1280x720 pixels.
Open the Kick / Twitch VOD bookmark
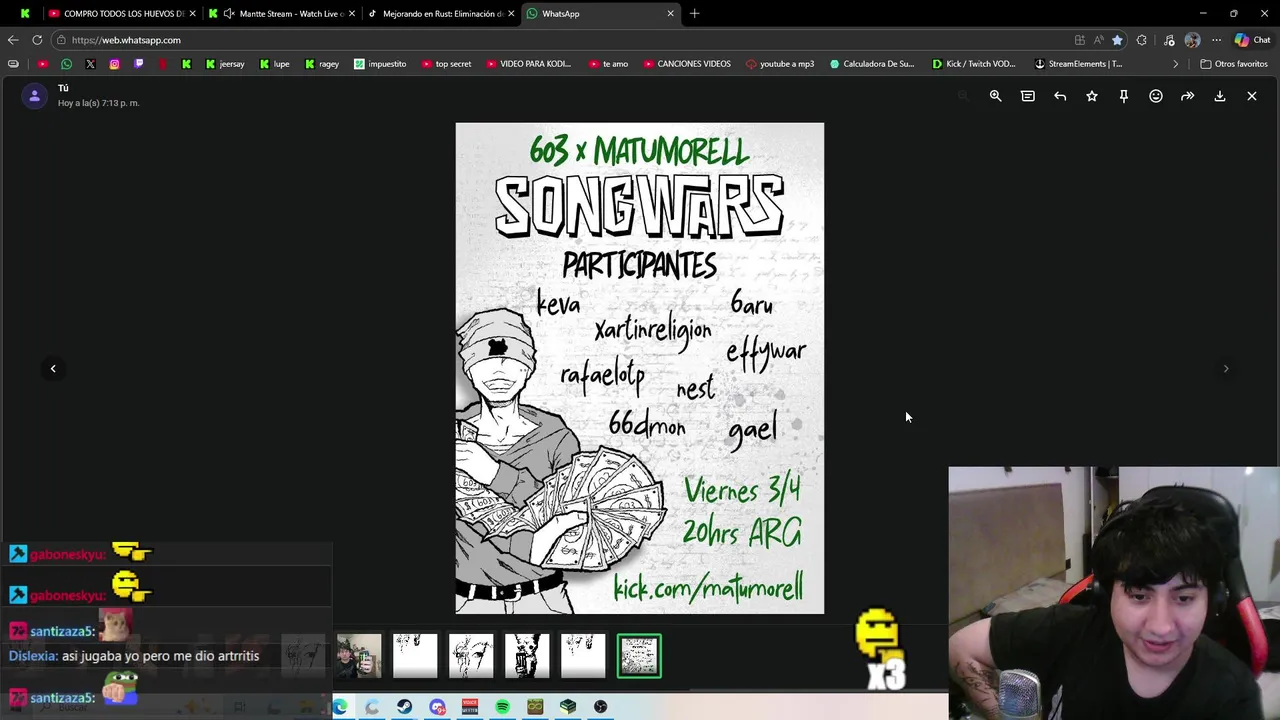[x=973, y=64]
